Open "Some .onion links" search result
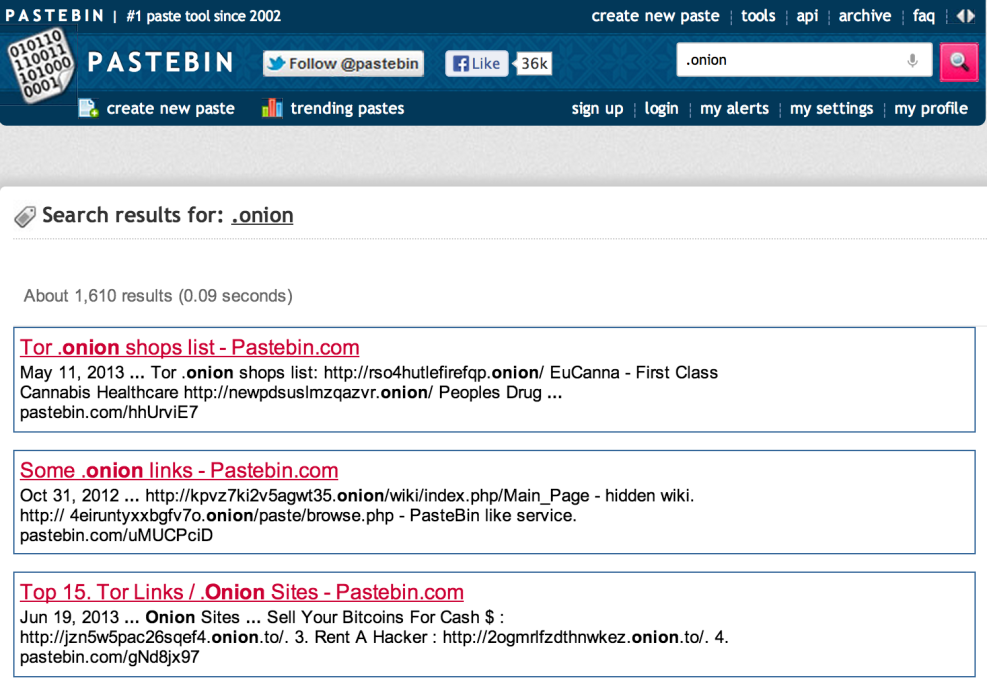 click(x=179, y=471)
